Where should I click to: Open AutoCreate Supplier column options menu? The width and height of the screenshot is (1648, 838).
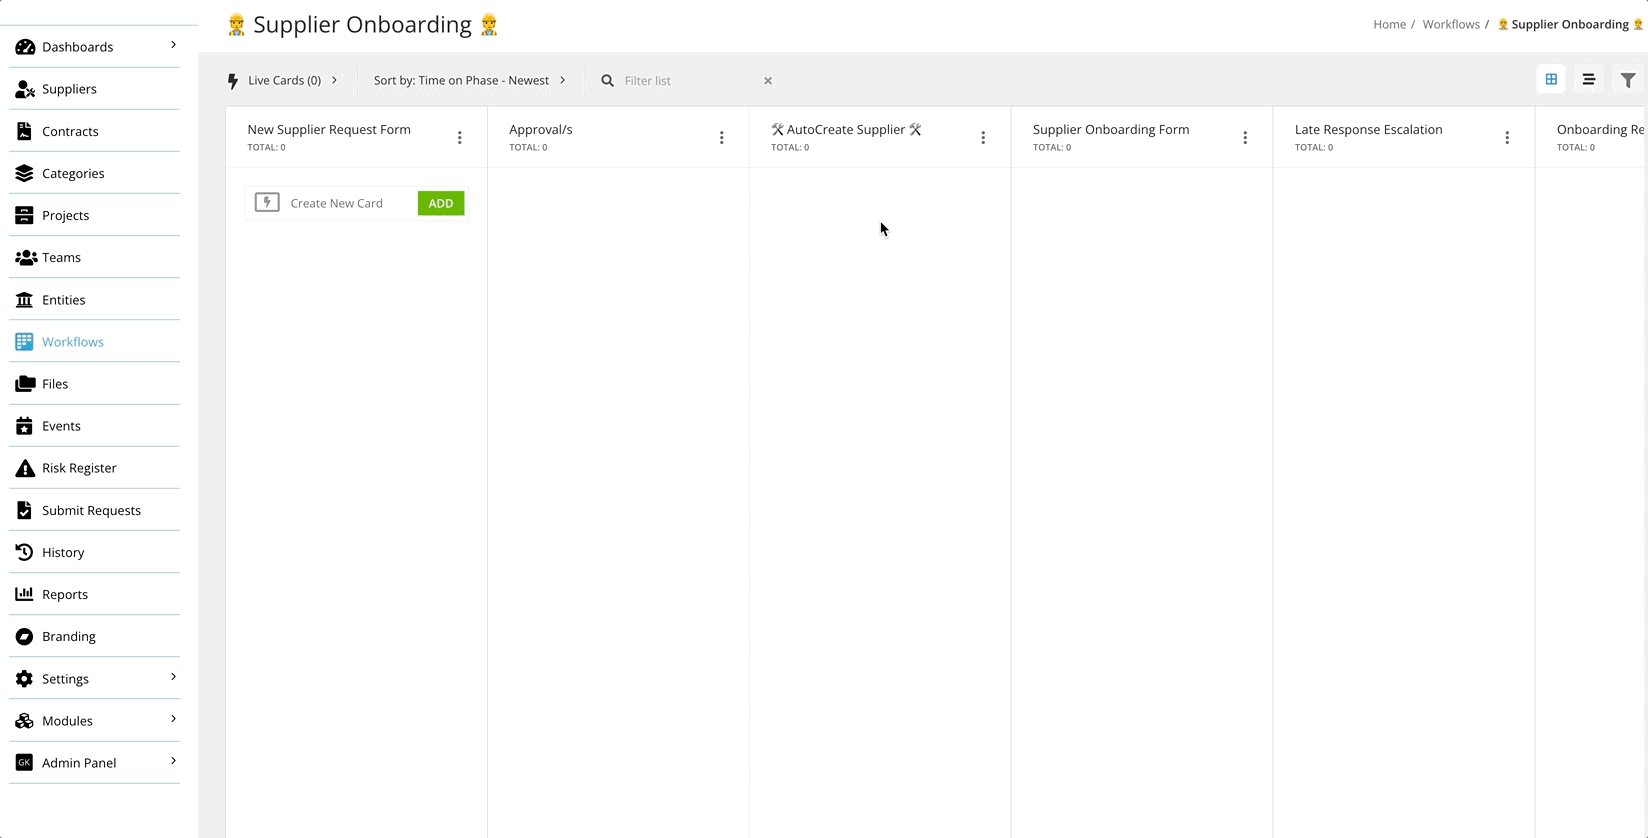[x=983, y=138]
